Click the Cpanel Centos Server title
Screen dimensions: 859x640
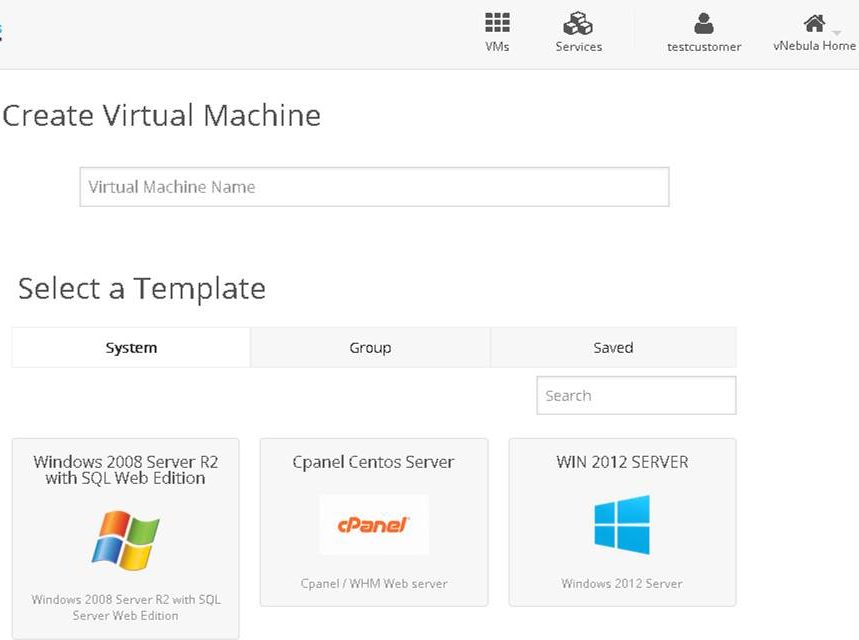click(373, 462)
